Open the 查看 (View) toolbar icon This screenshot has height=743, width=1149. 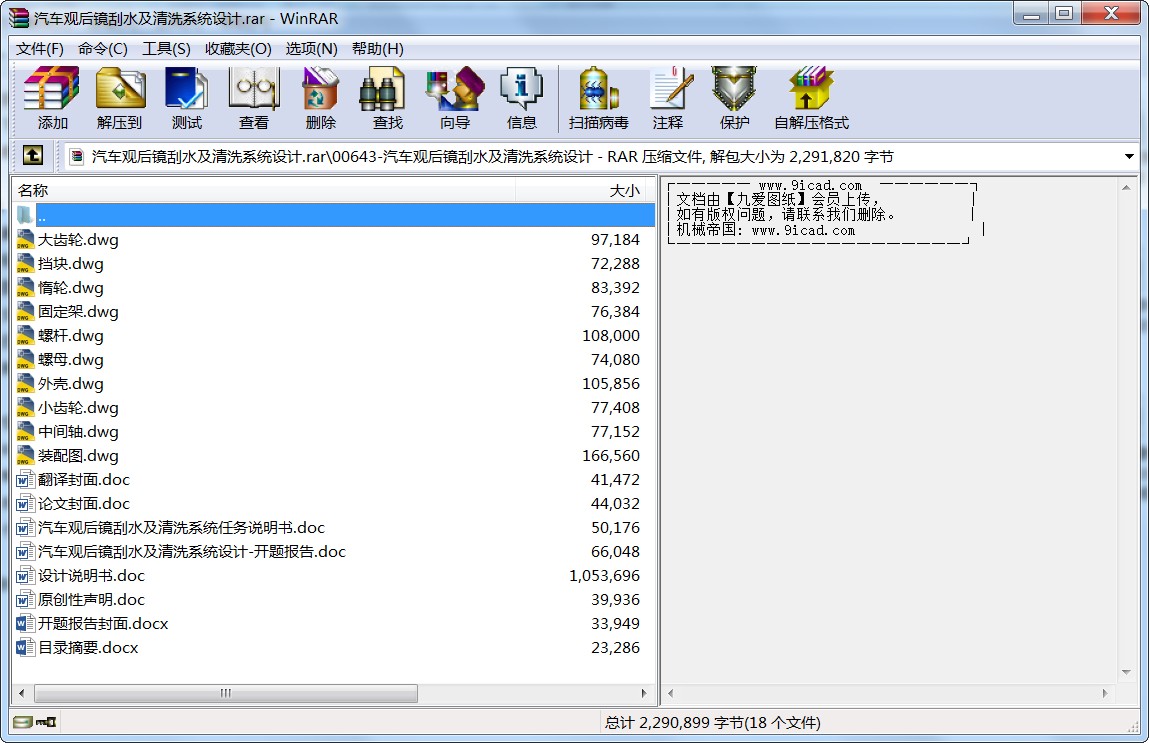pyautogui.click(x=253, y=98)
